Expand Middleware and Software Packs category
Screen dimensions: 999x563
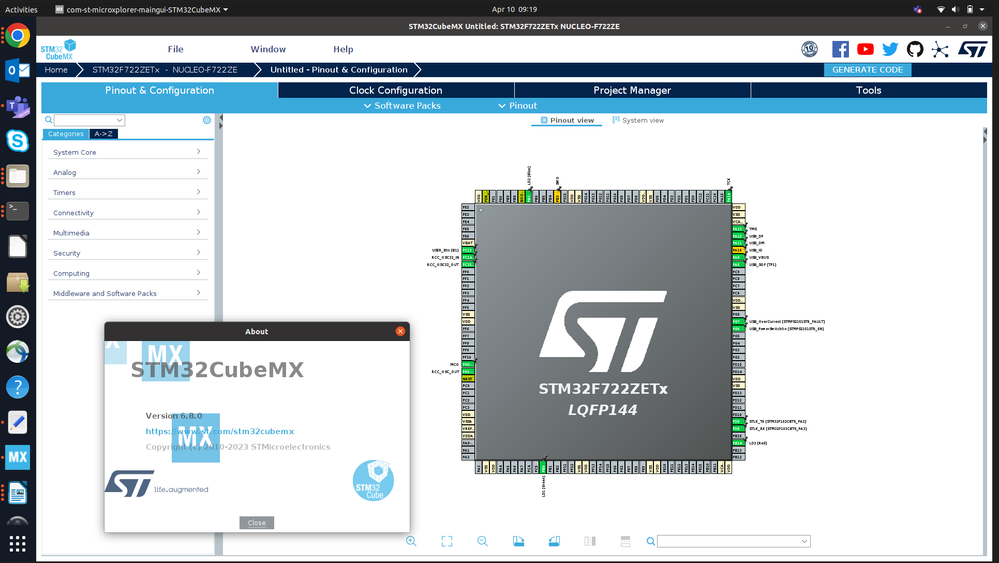click(127, 294)
